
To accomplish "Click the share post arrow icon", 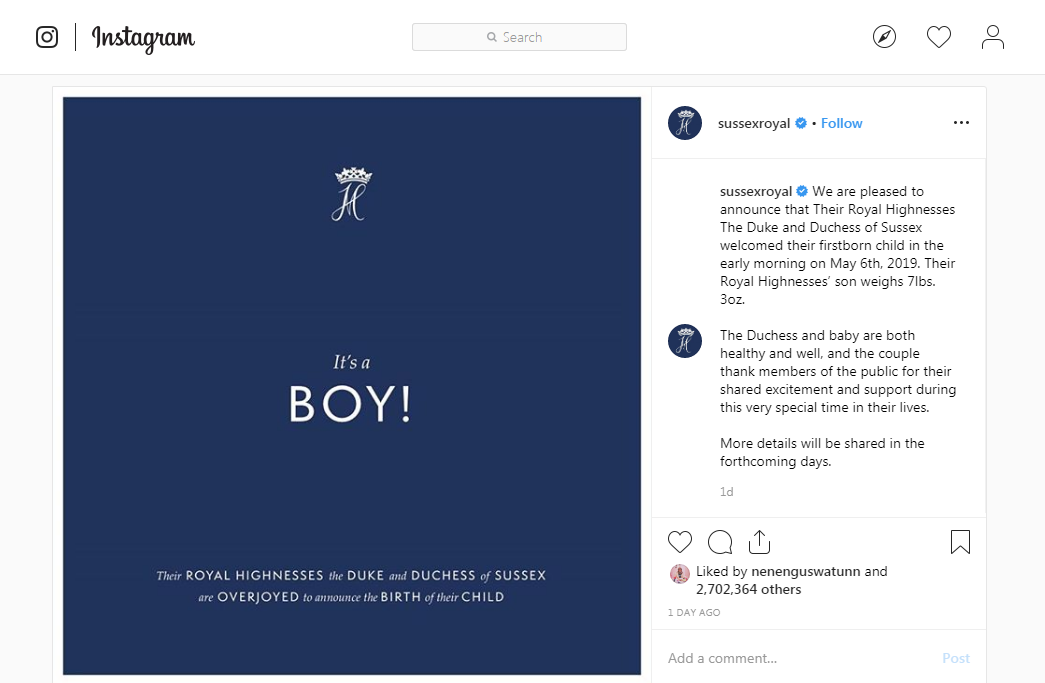I will click(x=760, y=542).
